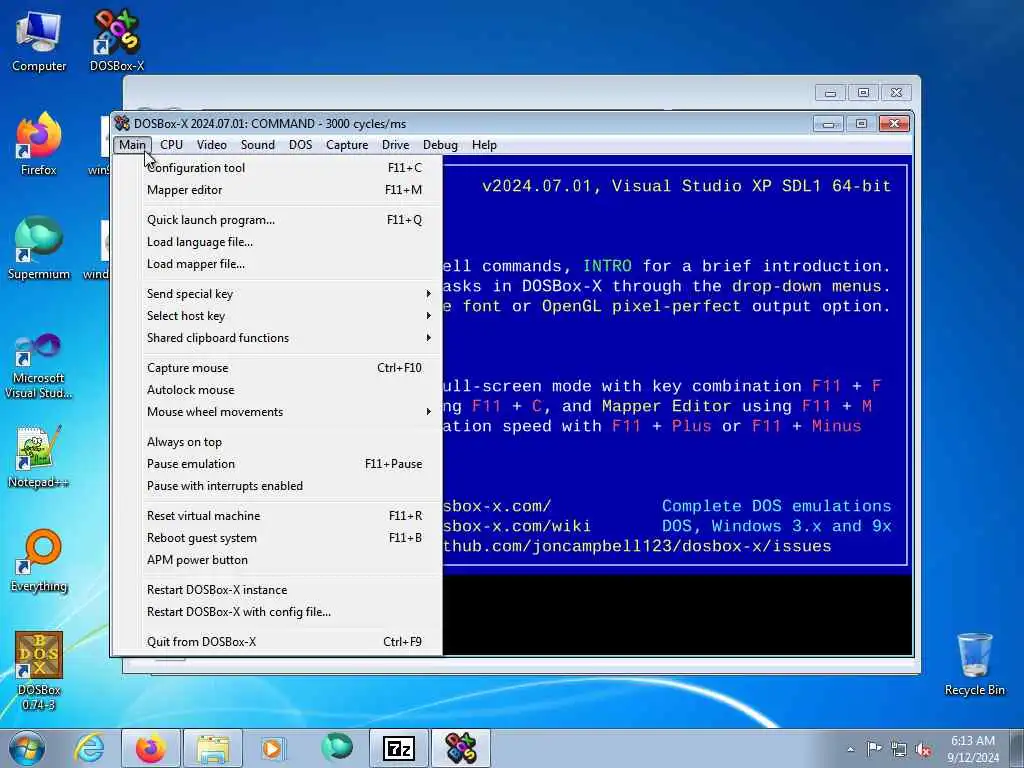Select the Notepad++ desktop shortcut
The width and height of the screenshot is (1024, 768).
[39, 457]
